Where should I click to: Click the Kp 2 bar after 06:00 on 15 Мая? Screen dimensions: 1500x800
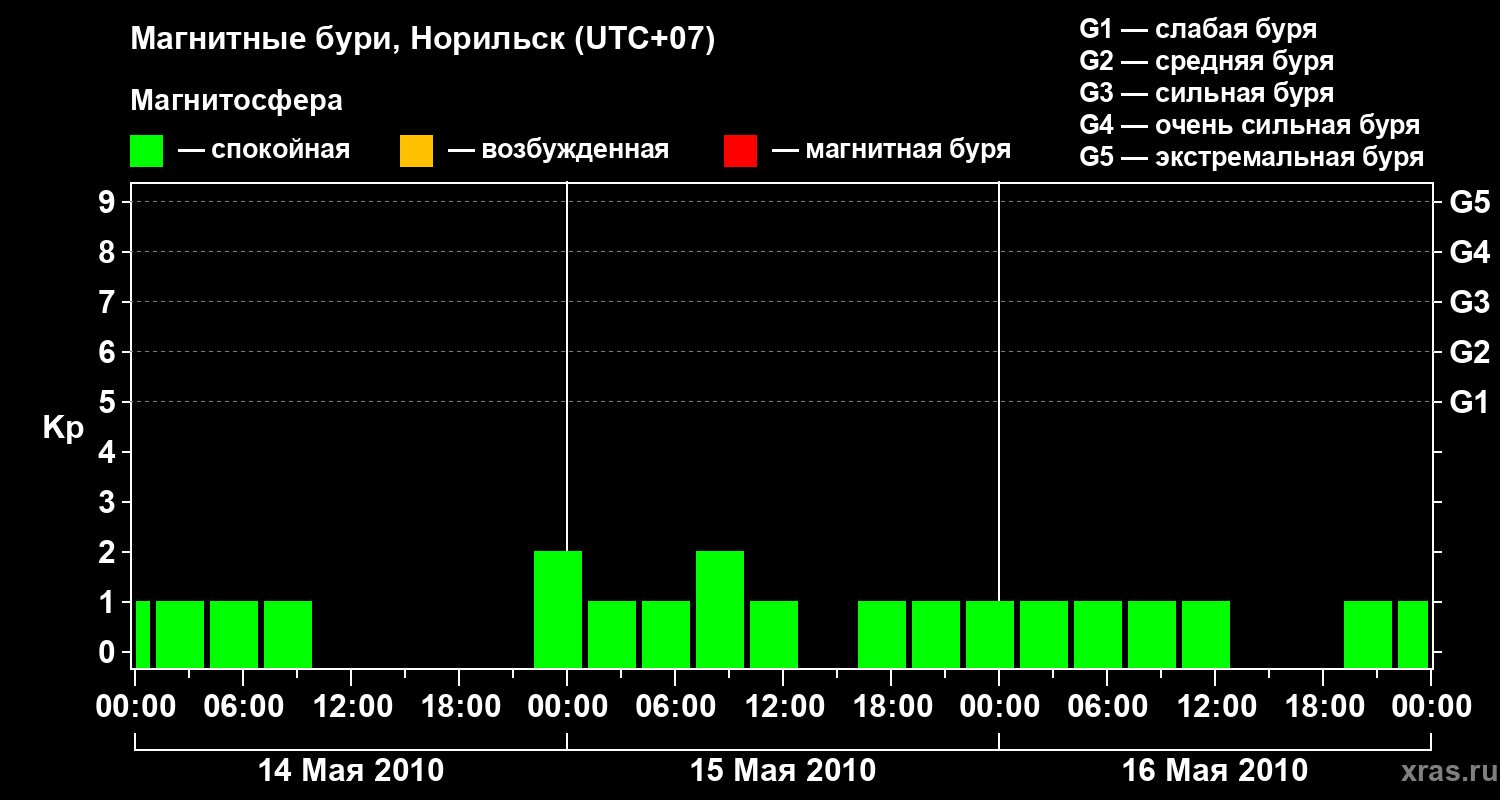point(720,609)
